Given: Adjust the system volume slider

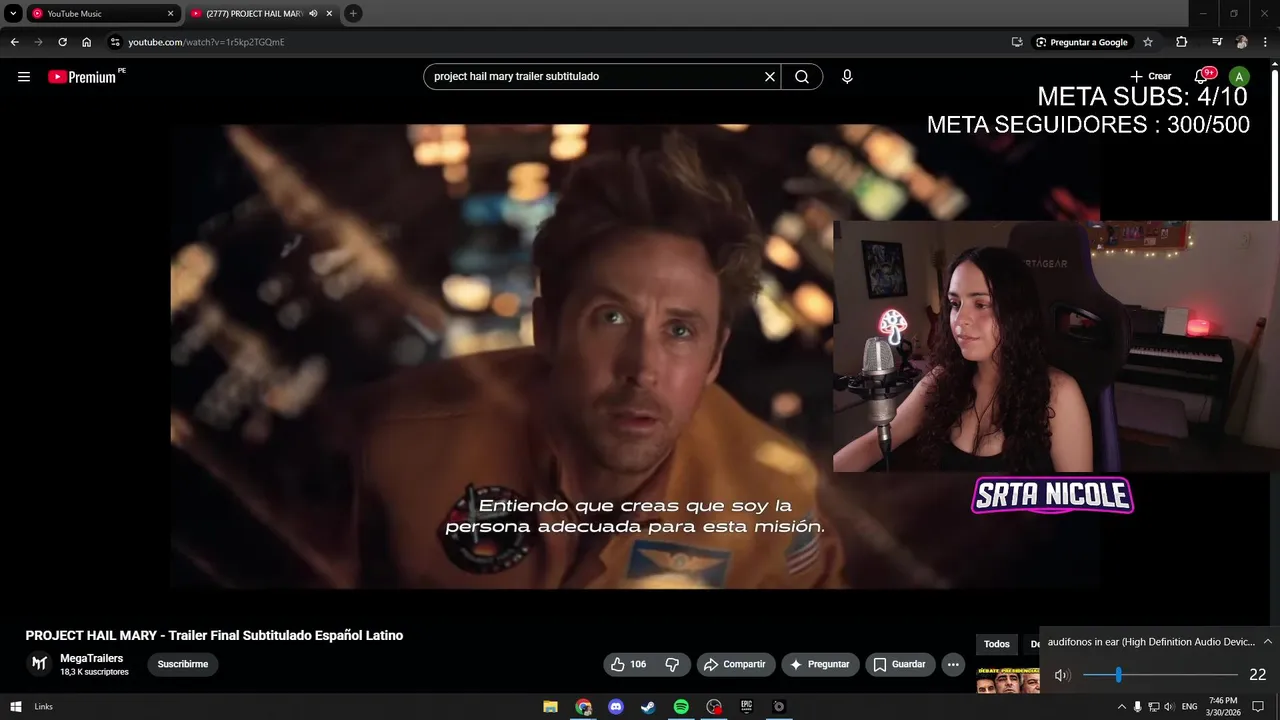Looking at the screenshot, I should pos(1160,675).
